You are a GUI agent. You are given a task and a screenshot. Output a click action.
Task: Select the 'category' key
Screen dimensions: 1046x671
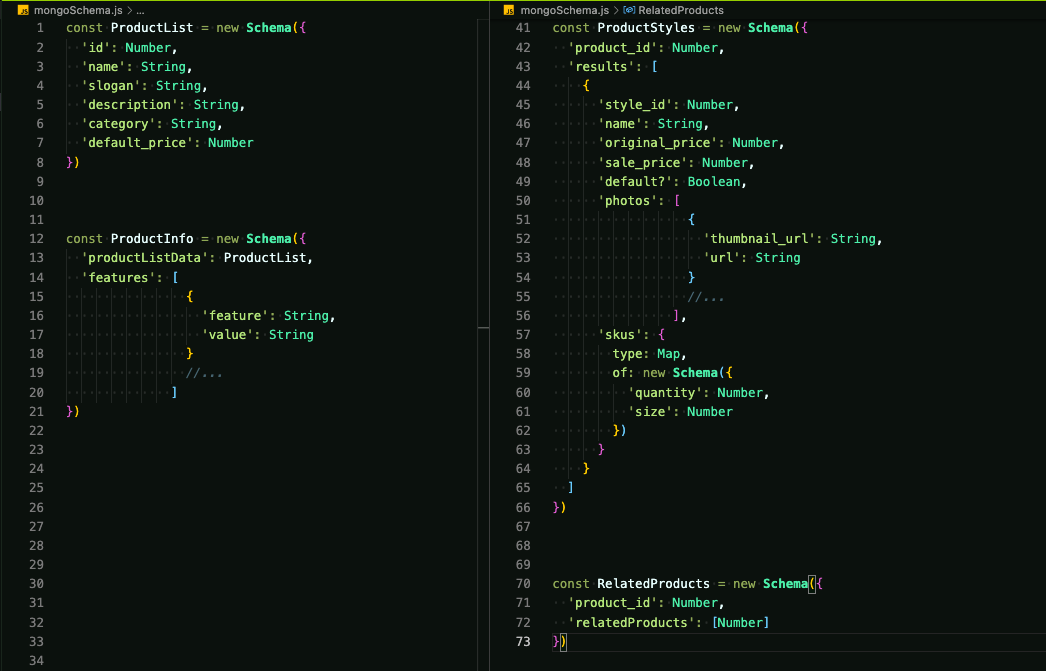pos(118,124)
